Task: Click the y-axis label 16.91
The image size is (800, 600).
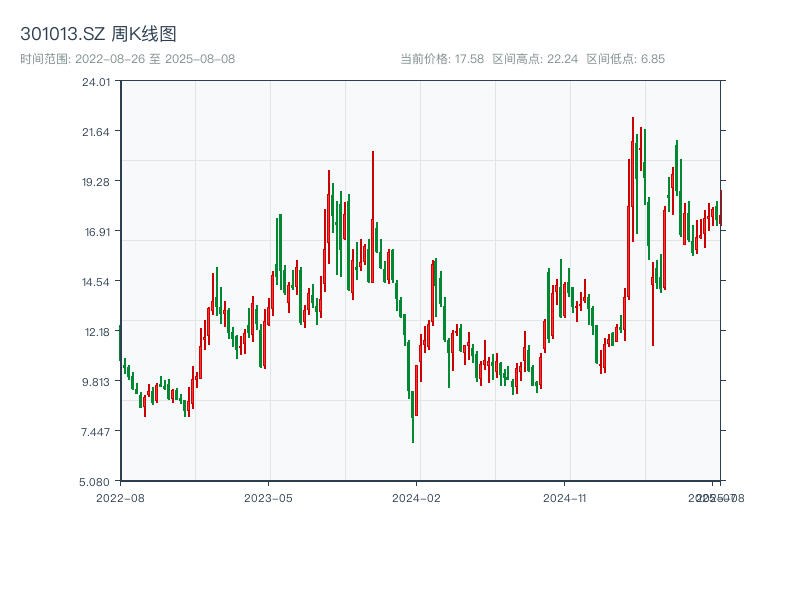Action: tap(97, 232)
